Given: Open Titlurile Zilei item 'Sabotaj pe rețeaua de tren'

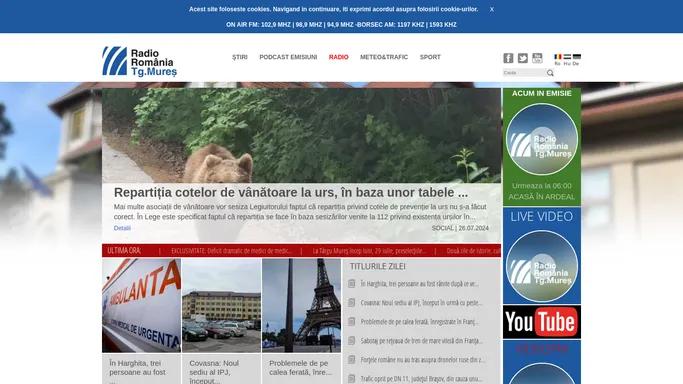Looking at the screenshot, I should click(421, 340).
